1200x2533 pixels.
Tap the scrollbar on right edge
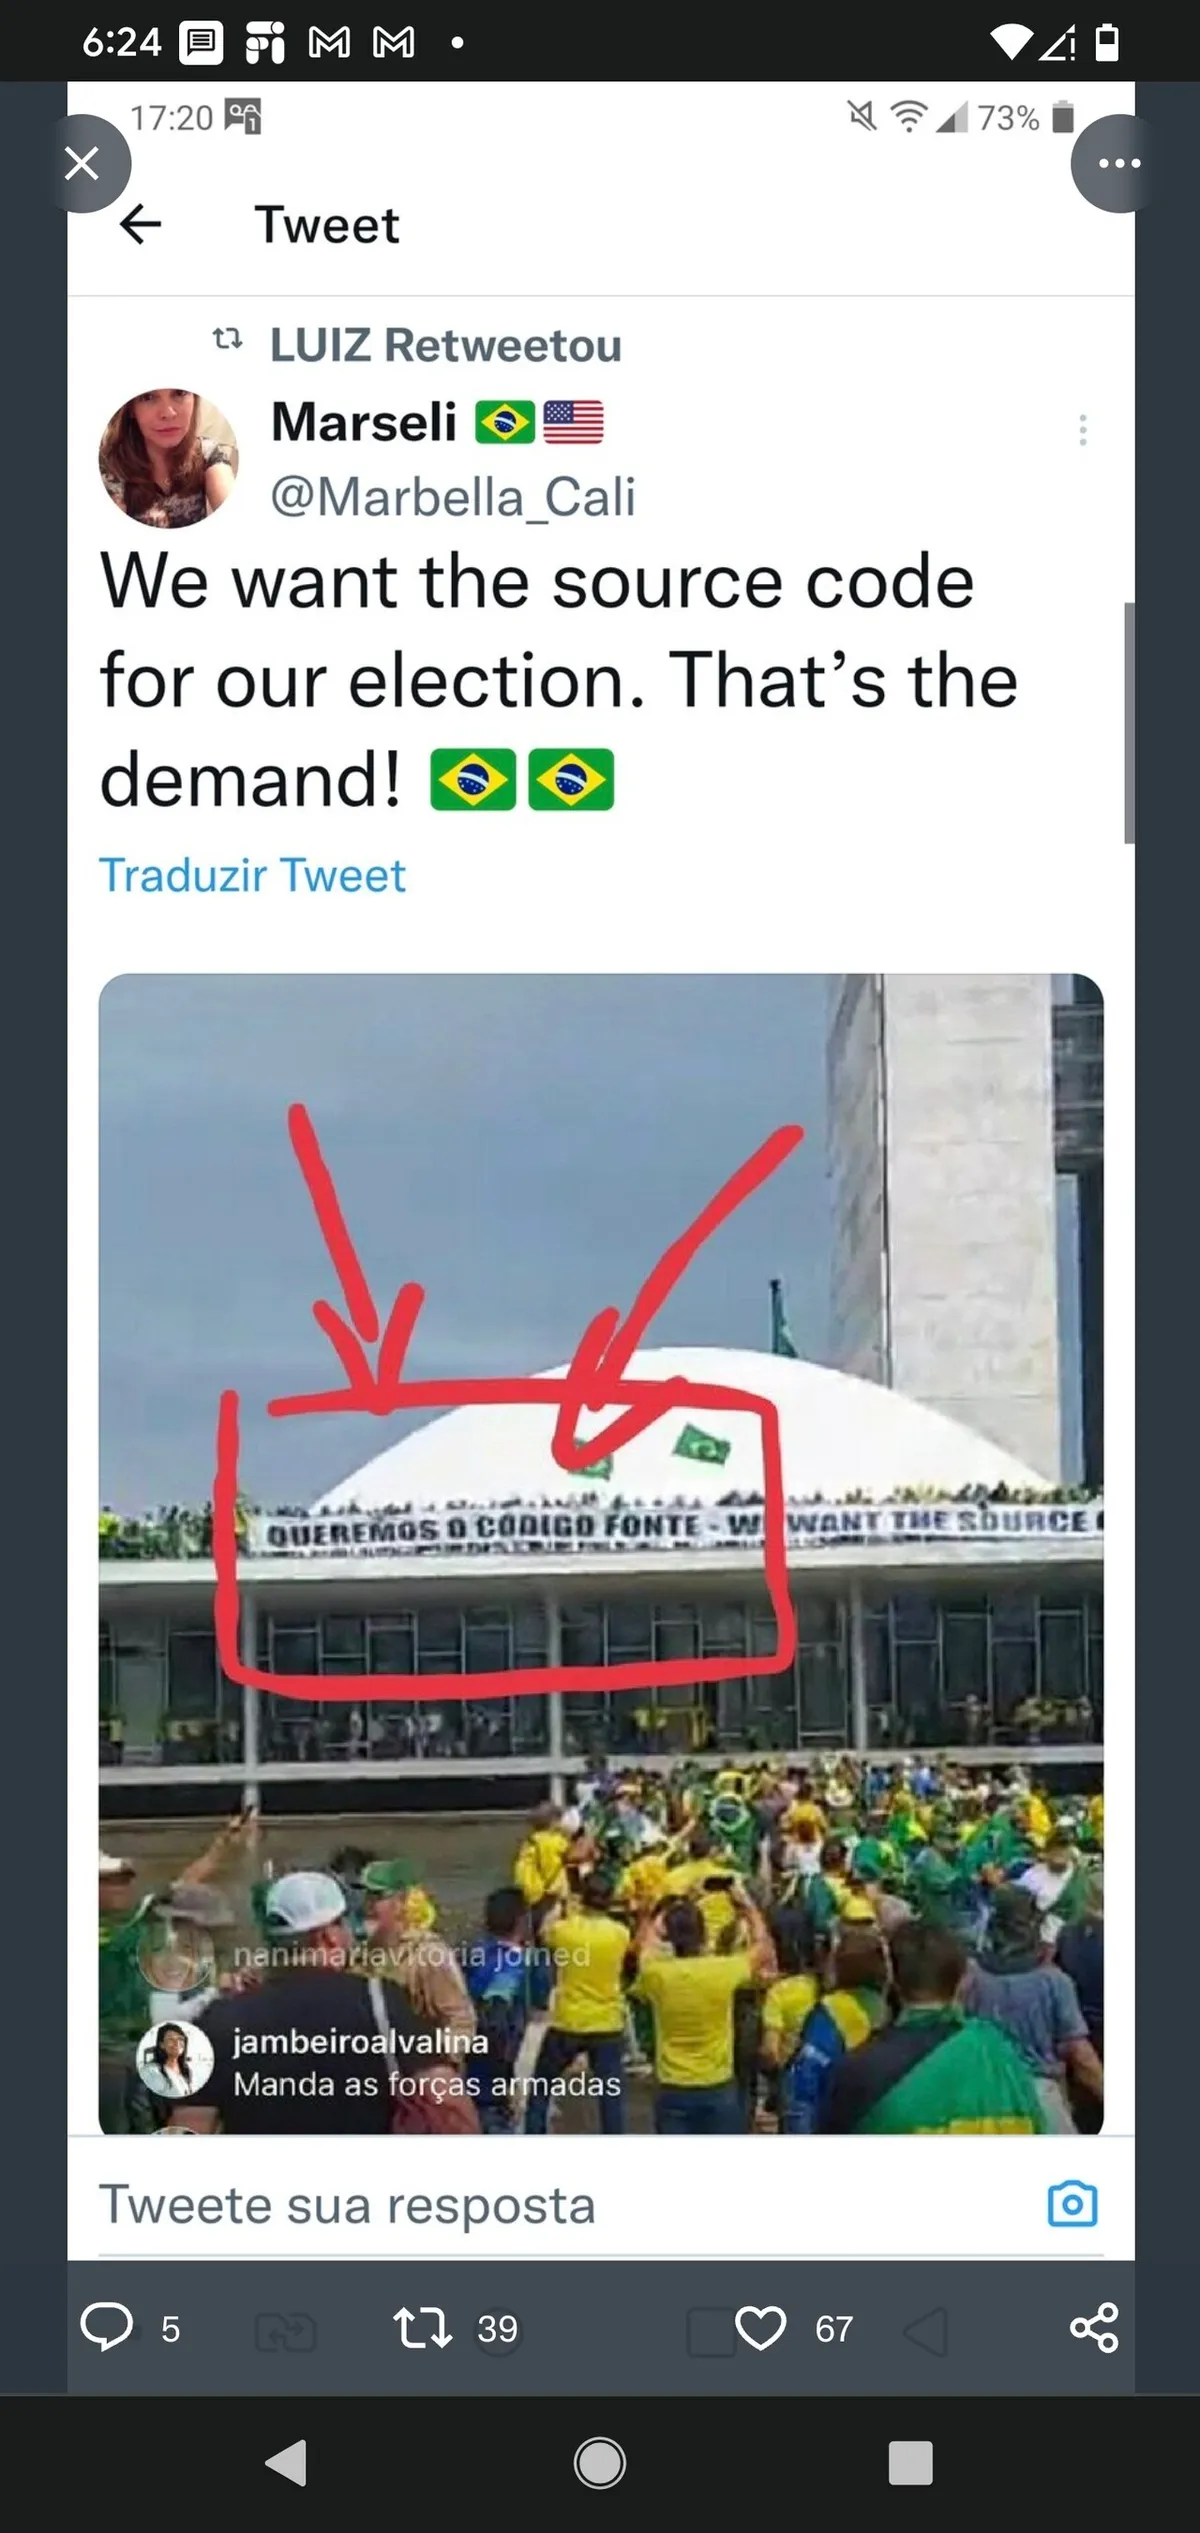click(1129, 722)
